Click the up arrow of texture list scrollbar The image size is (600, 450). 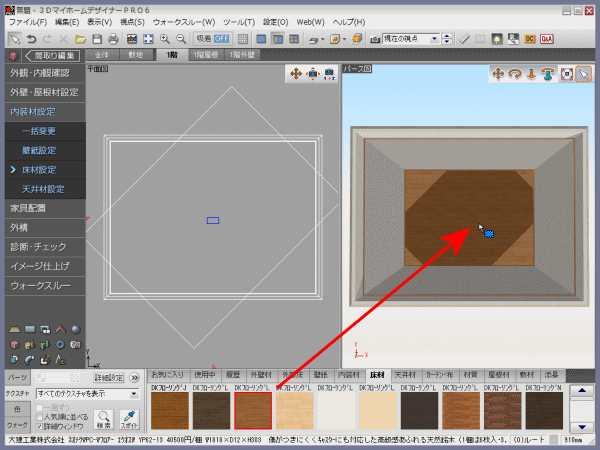coord(582,391)
